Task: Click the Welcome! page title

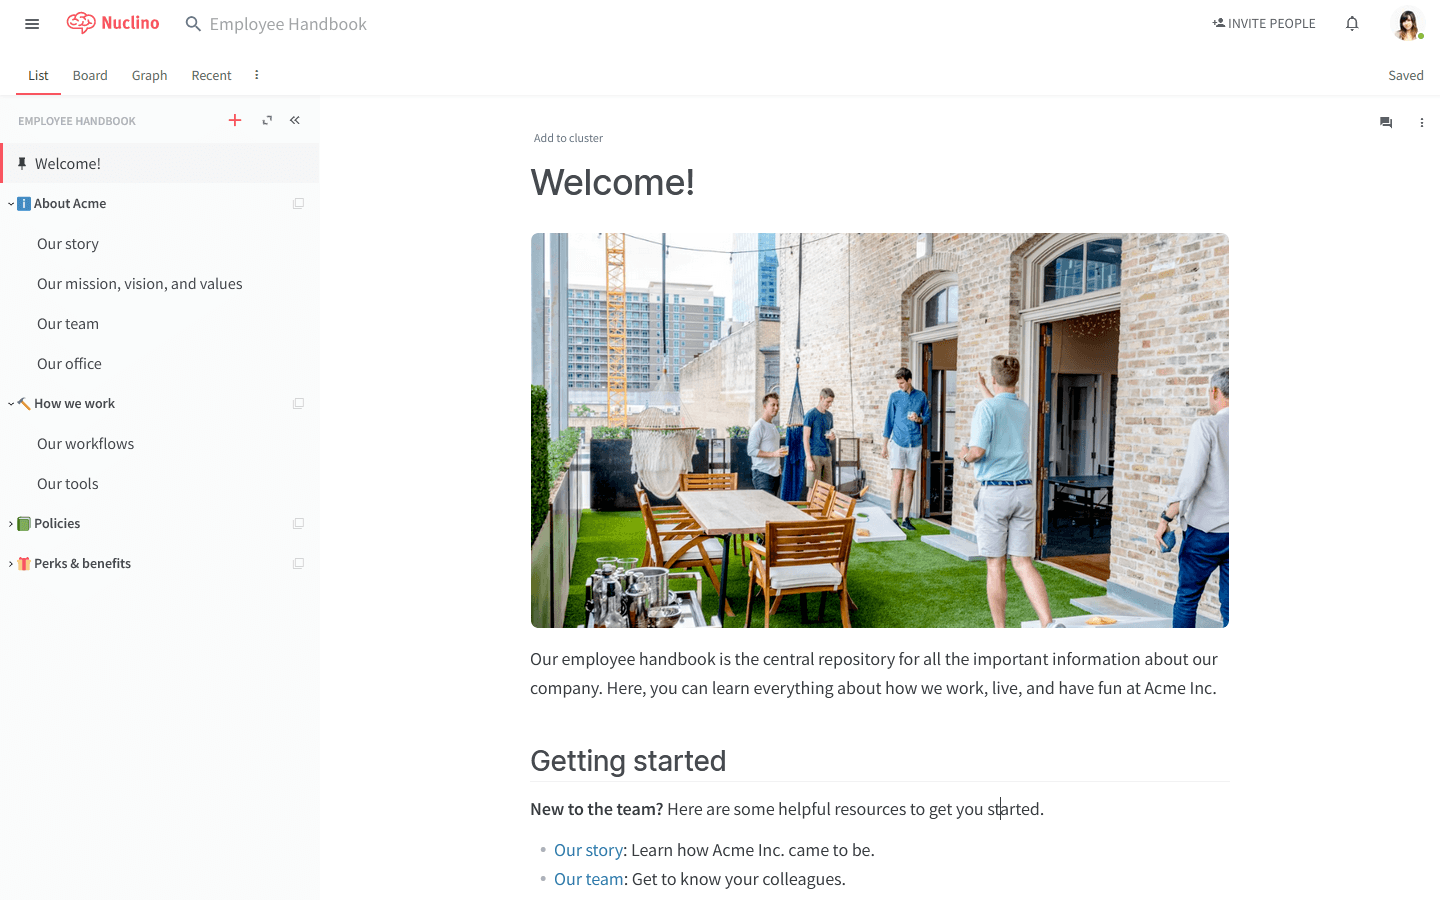Action: pyautogui.click(x=612, y=182)
